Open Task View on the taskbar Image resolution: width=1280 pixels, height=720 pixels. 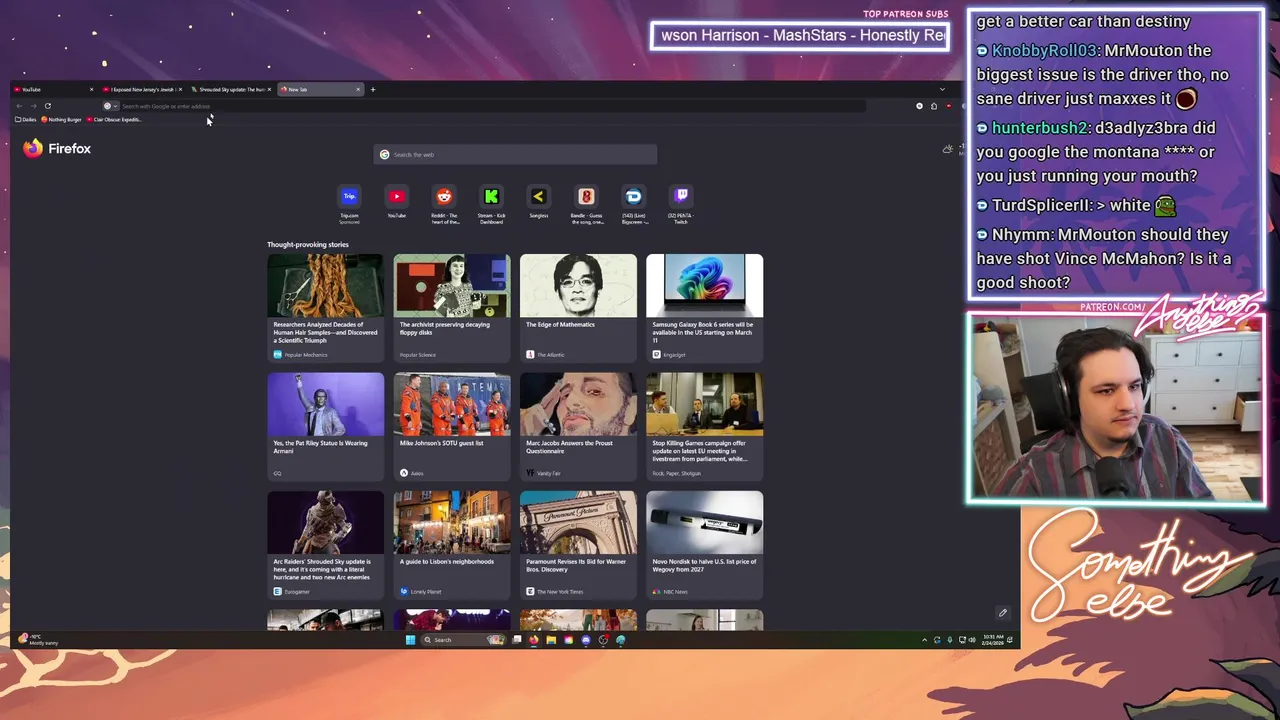tap(517, 640)
